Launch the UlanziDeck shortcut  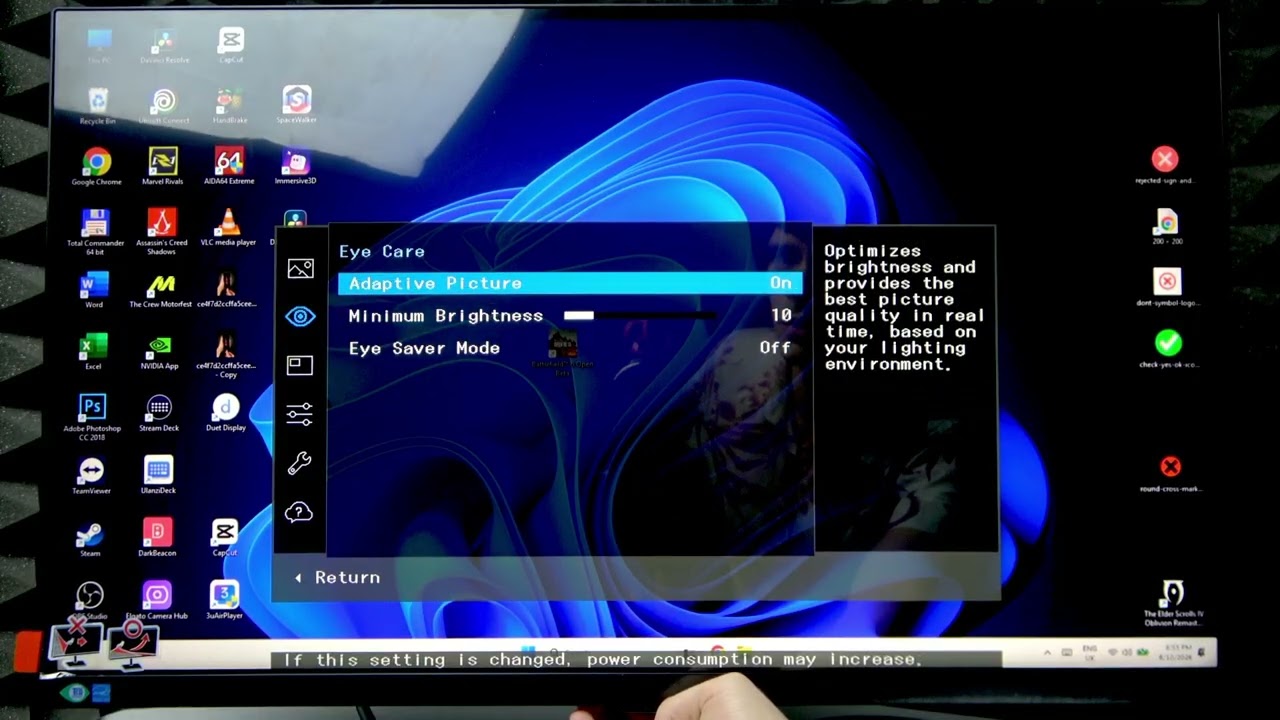(x=158, y=476)
